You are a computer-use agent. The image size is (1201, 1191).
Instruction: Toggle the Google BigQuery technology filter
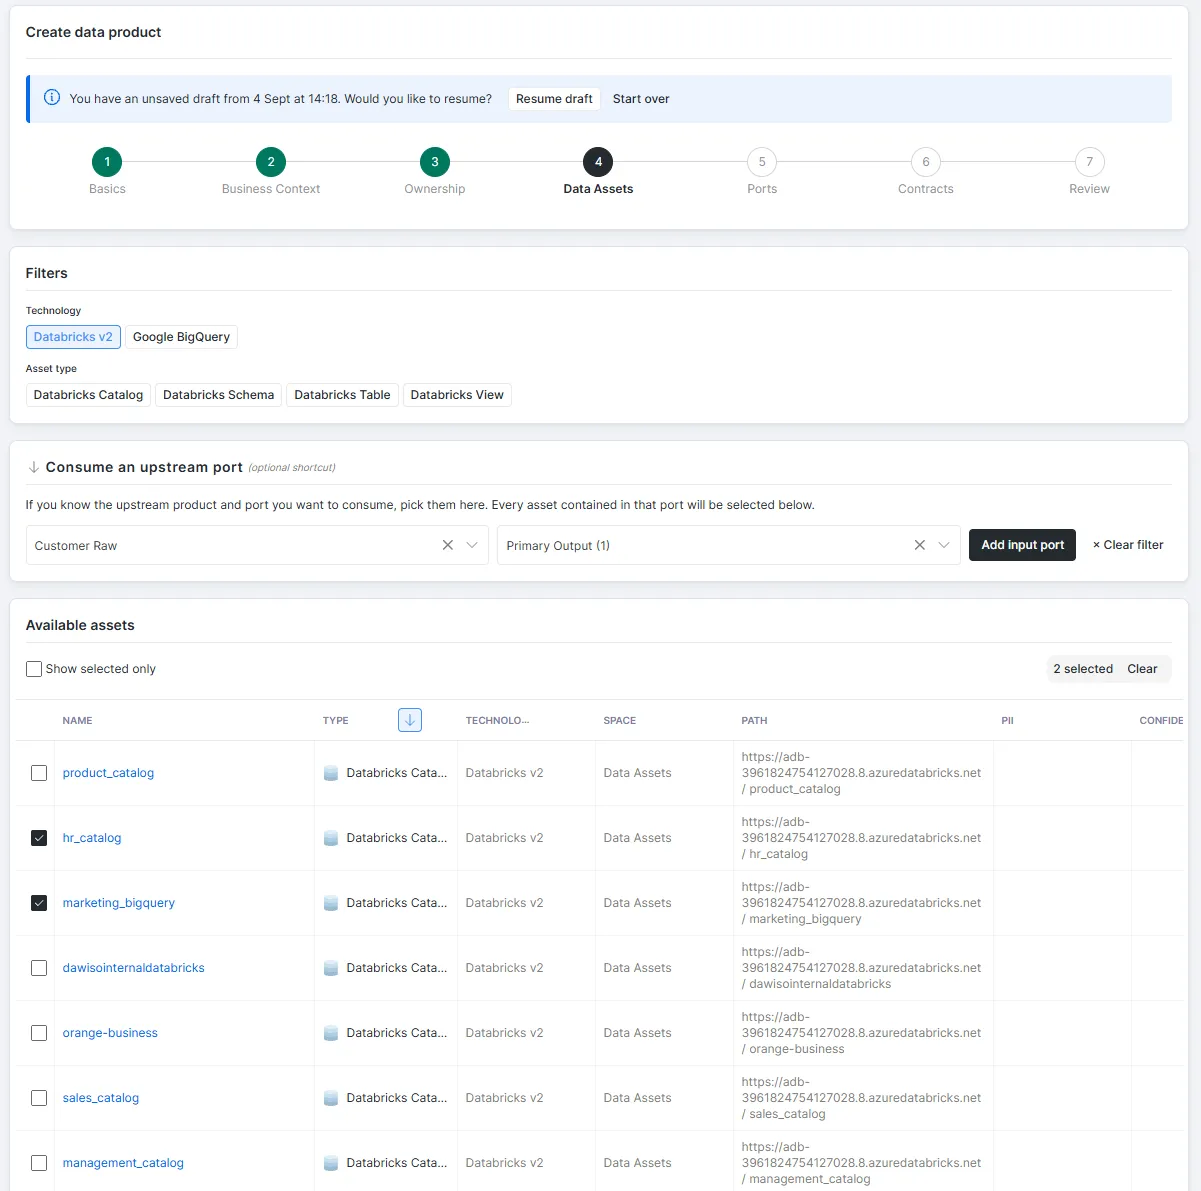tap(181, 337)
